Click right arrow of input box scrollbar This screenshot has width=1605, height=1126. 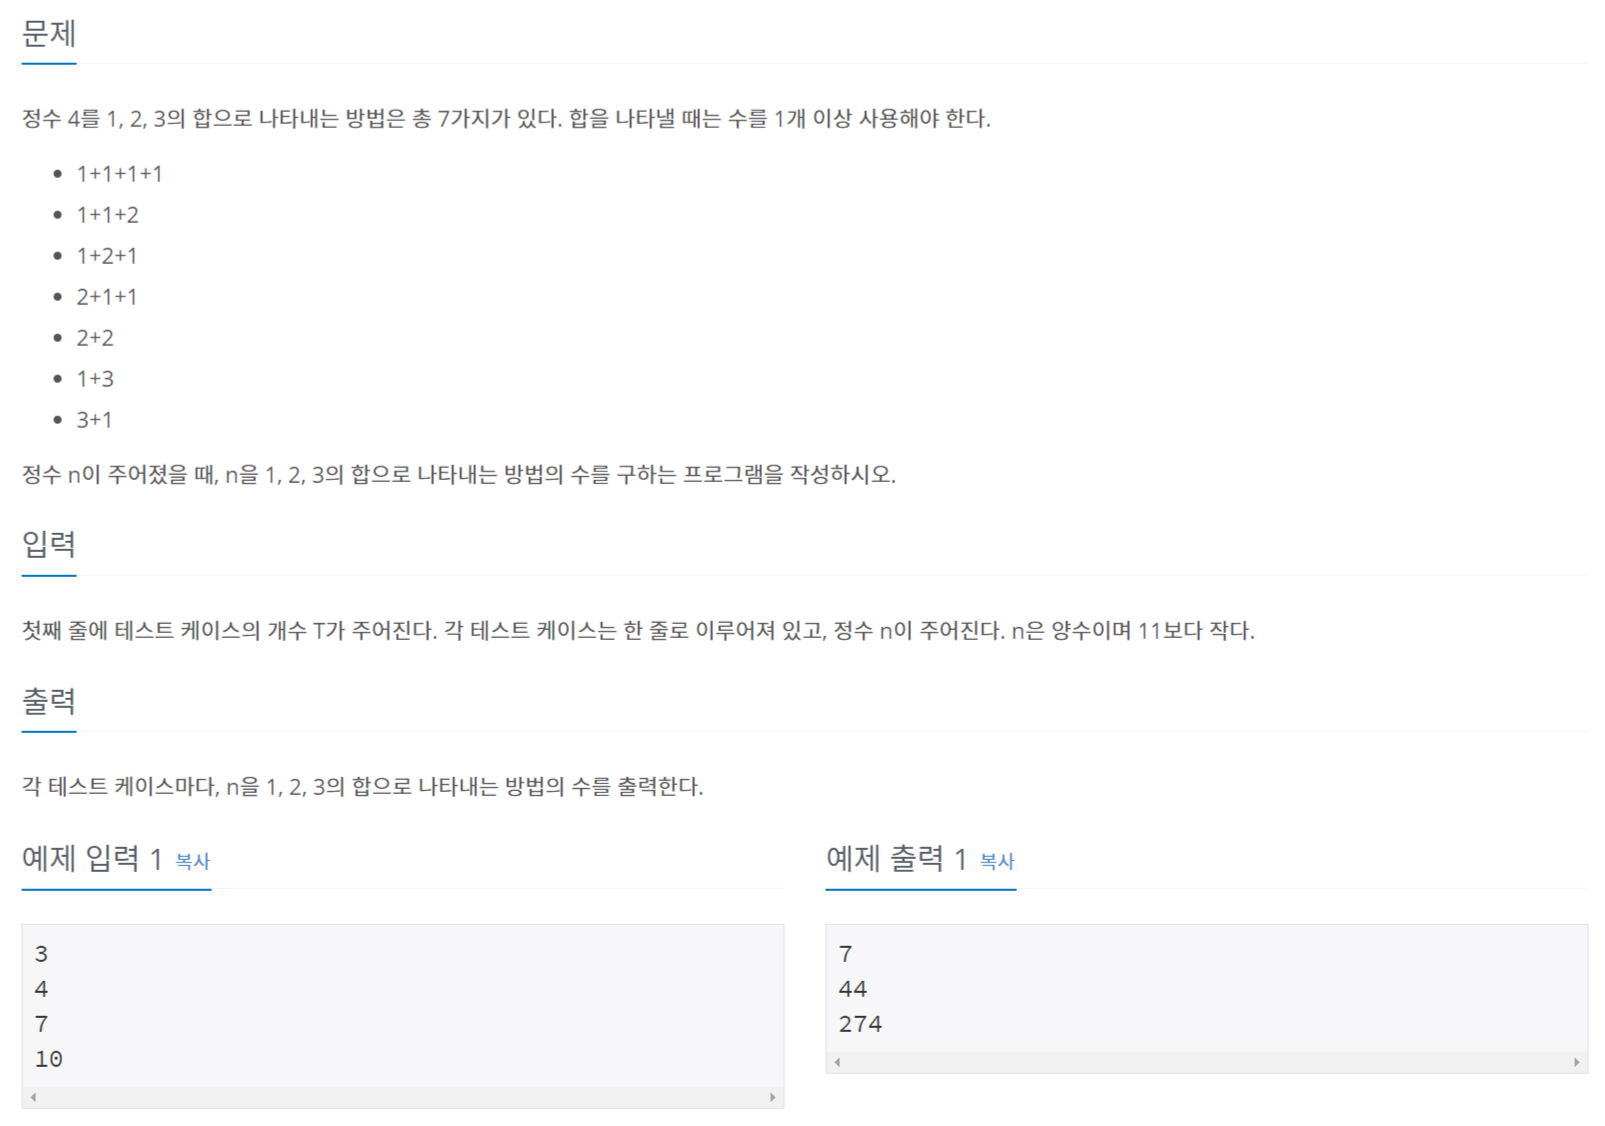[x=772, y=1097]
